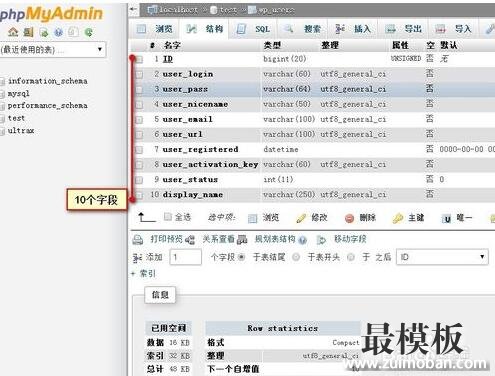
Task: Open the ultrax database
Action: point(21,130)
